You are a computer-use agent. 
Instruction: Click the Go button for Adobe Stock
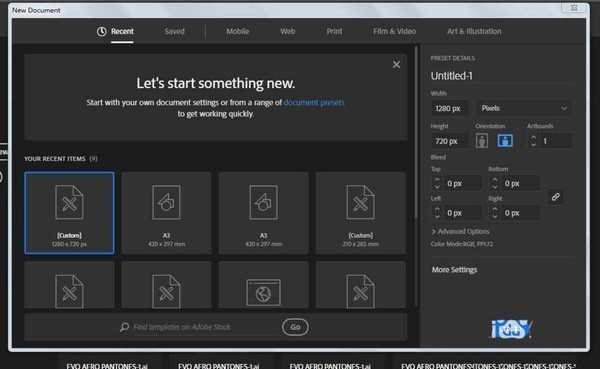pos(295,327)
